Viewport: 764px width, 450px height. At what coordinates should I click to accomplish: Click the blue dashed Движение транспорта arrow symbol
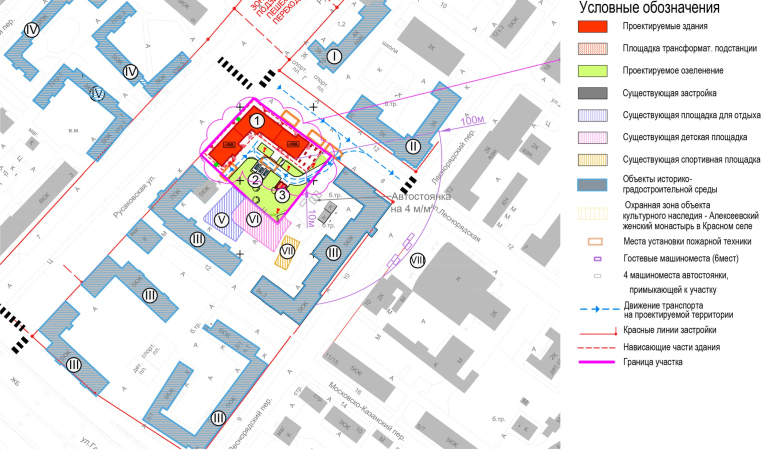click(x=598, y=309)
